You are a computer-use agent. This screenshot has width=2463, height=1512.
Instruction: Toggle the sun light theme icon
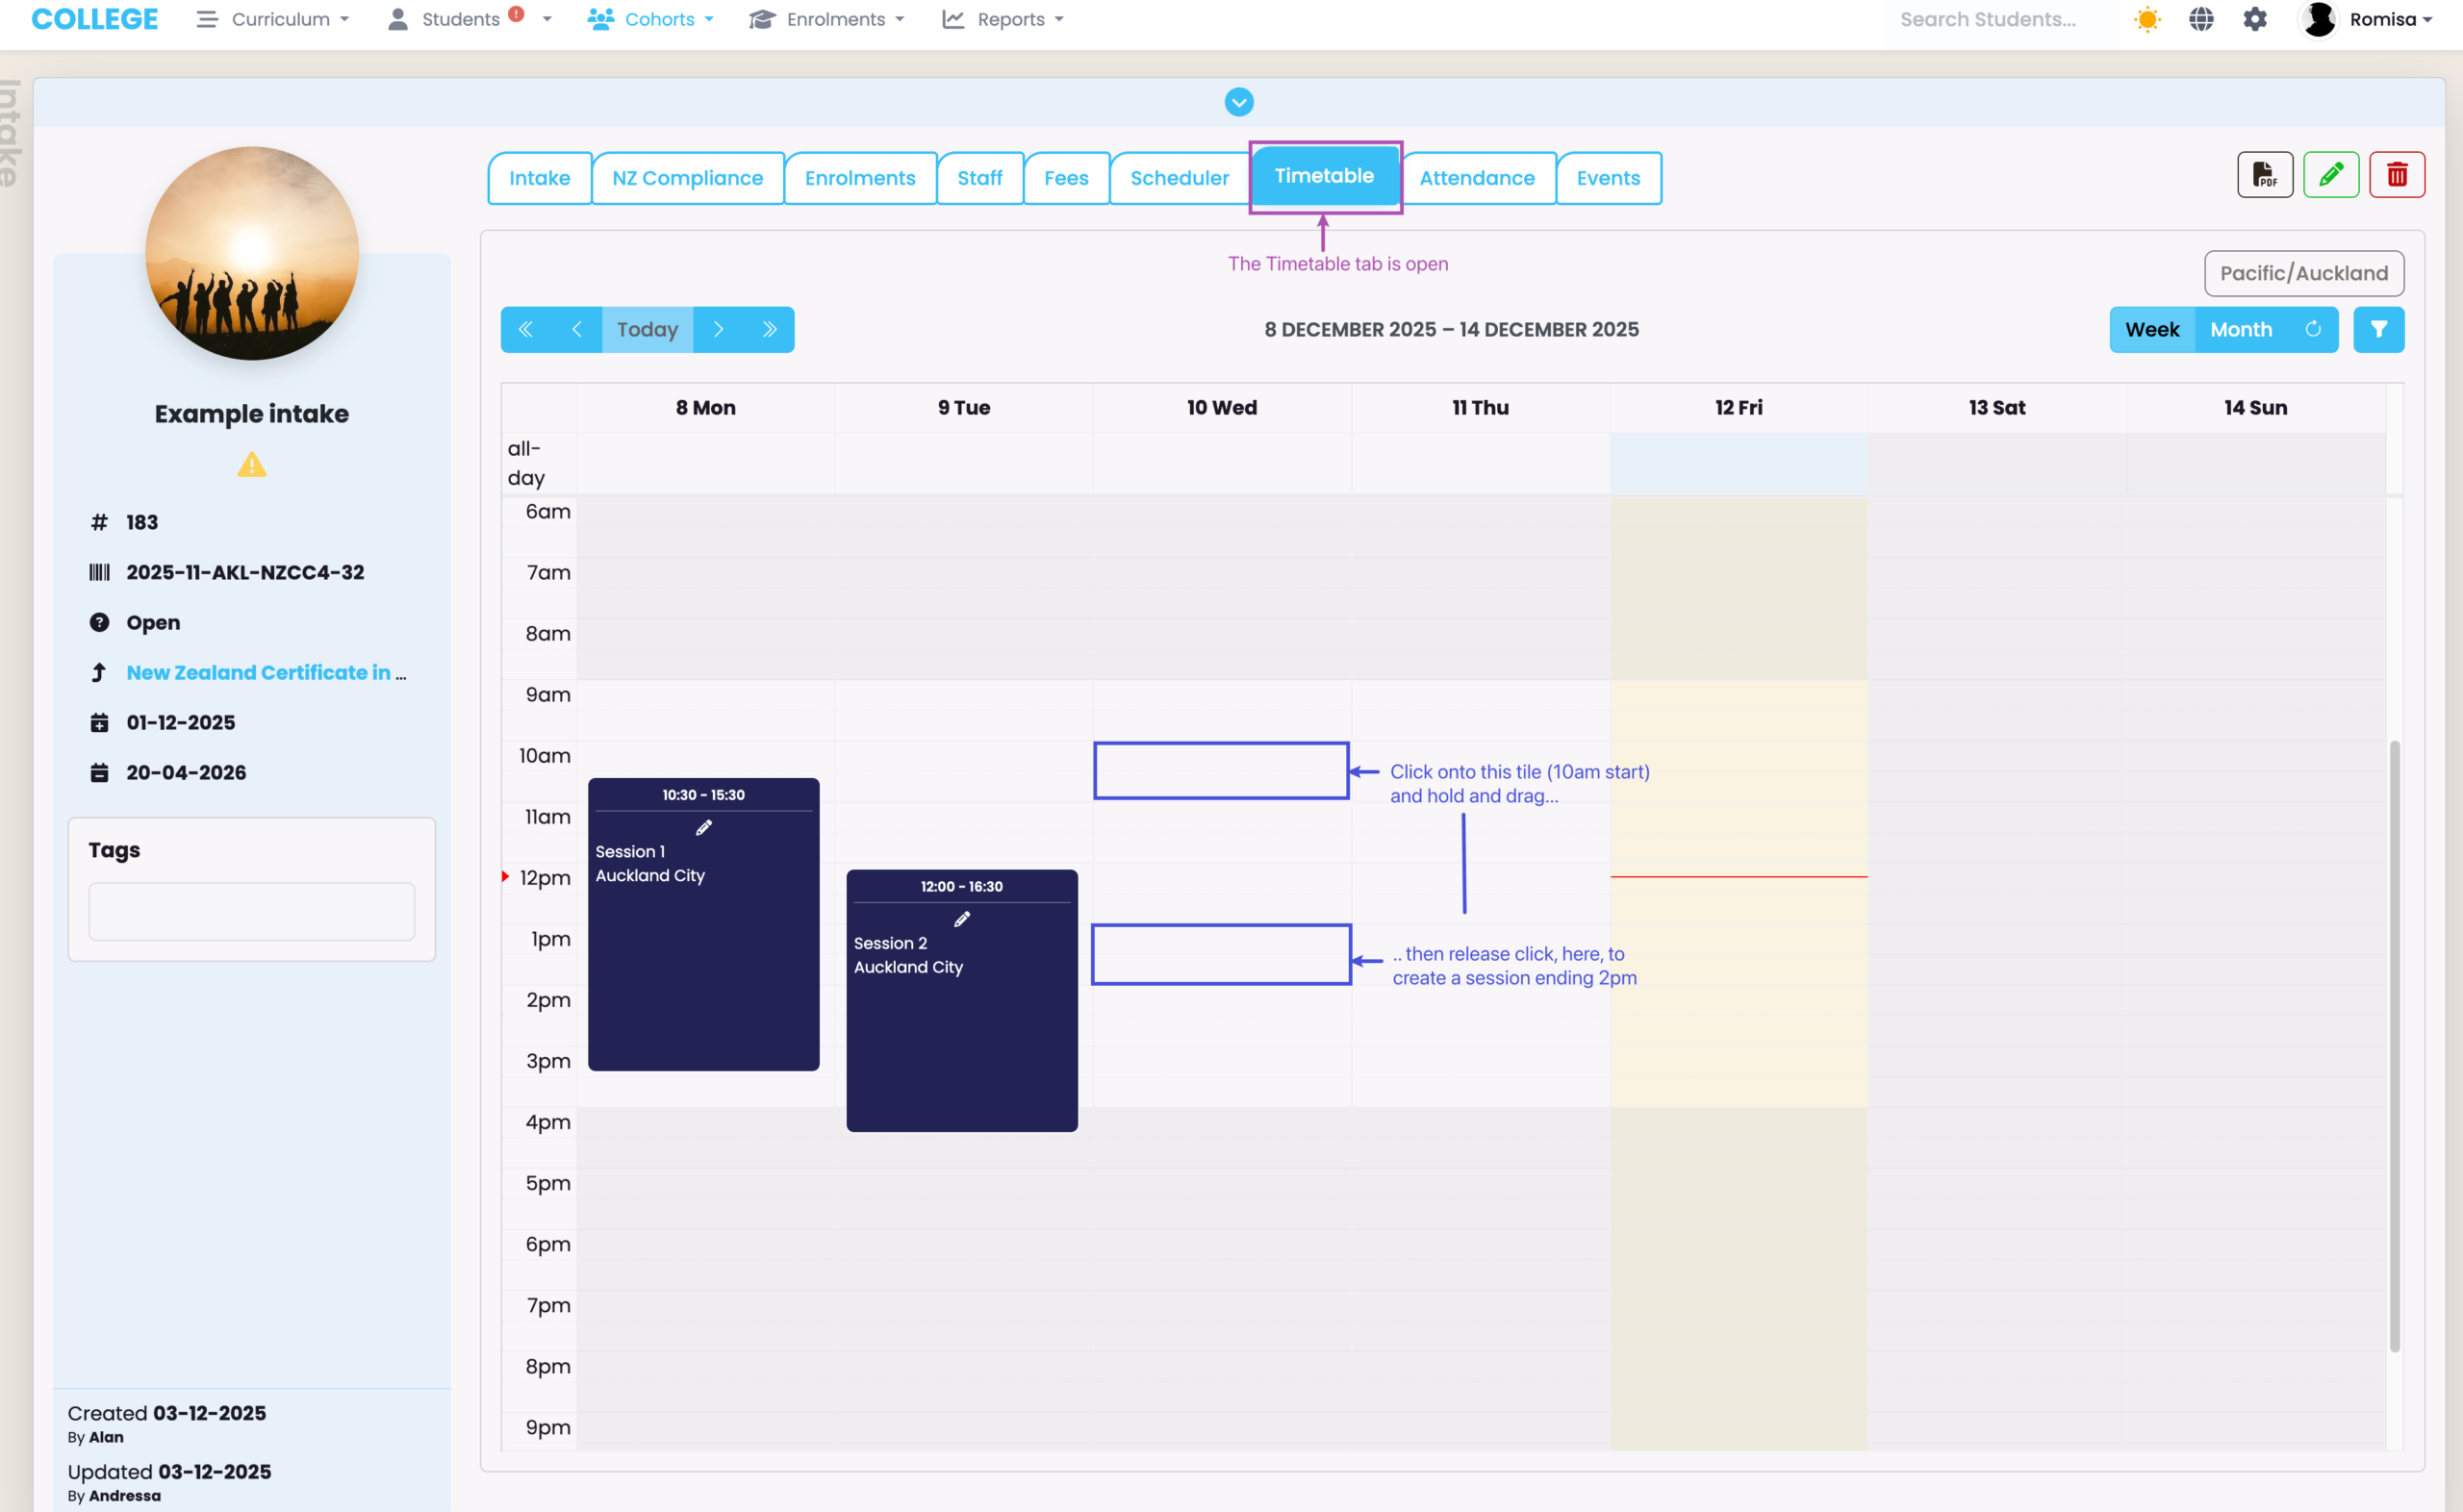2147,19
